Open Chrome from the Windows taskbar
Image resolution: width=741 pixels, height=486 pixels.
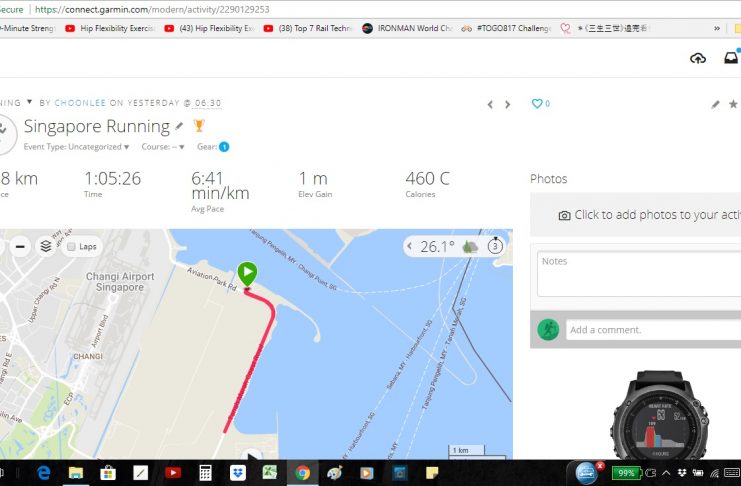pos(302,472)
